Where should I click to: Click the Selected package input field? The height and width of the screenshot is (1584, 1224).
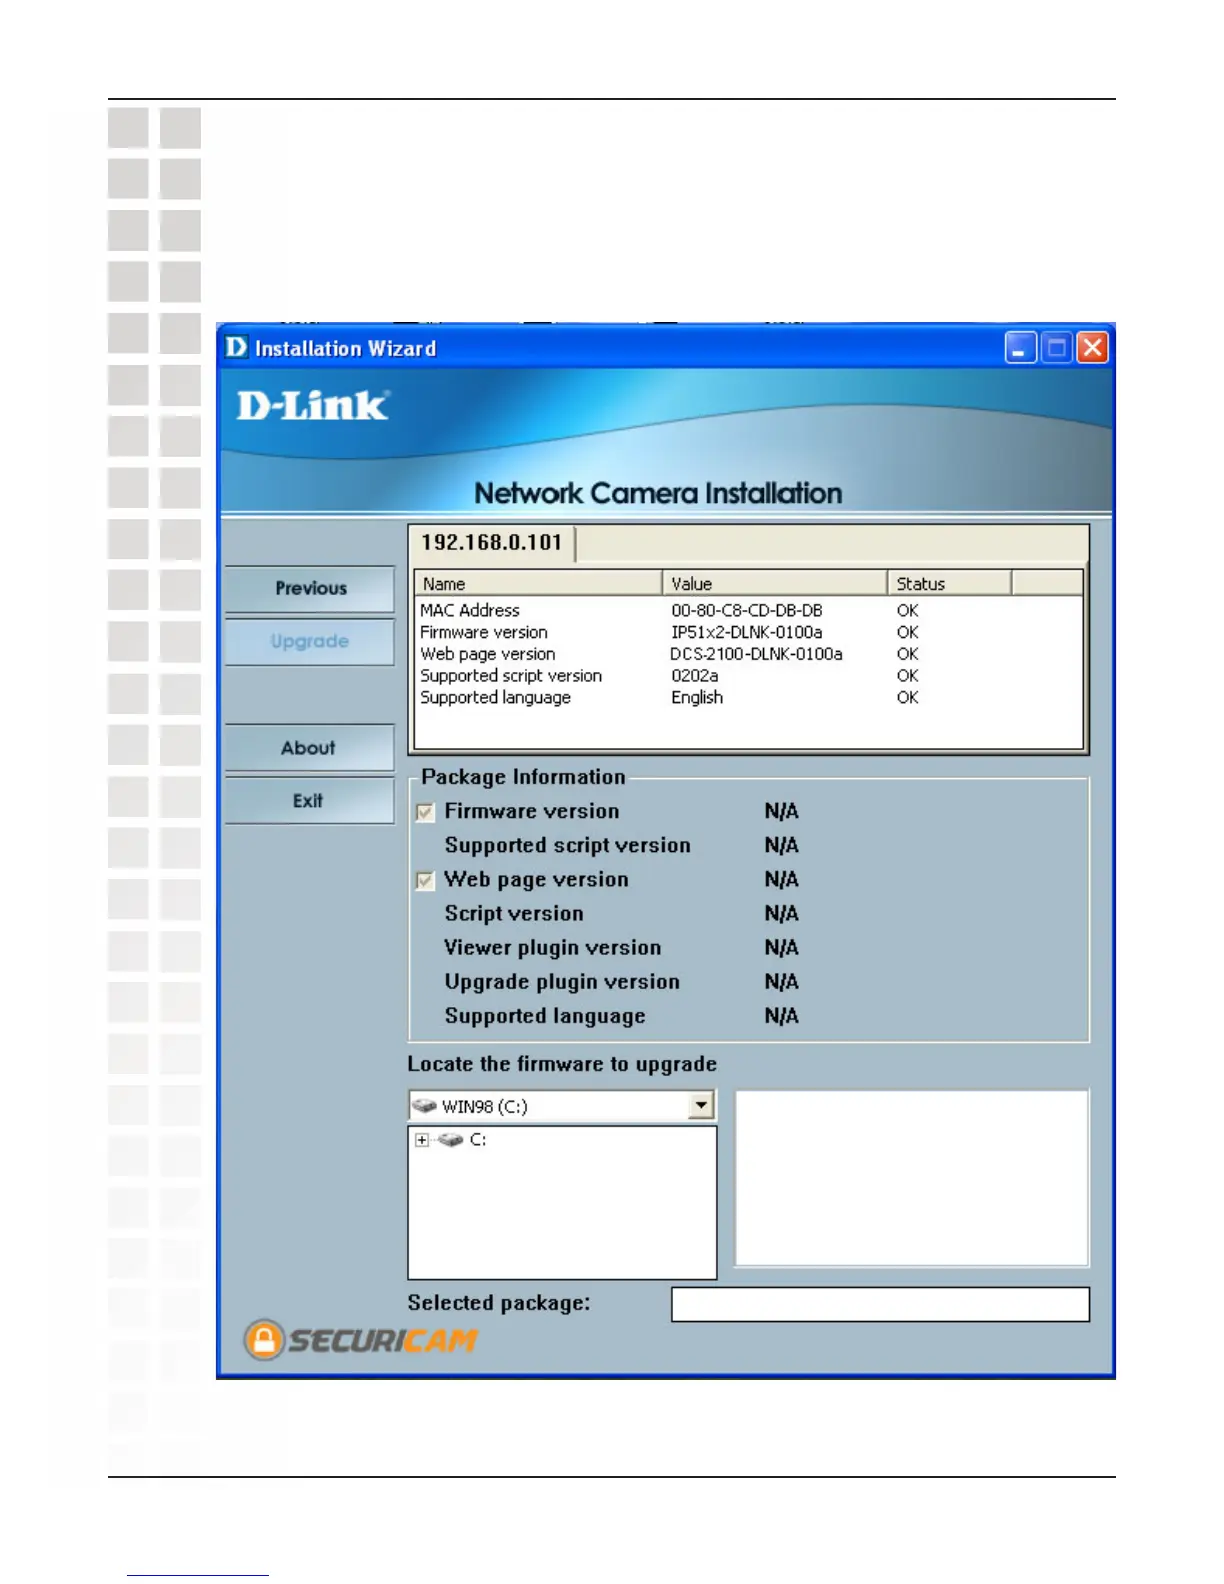click(880, 1304)
